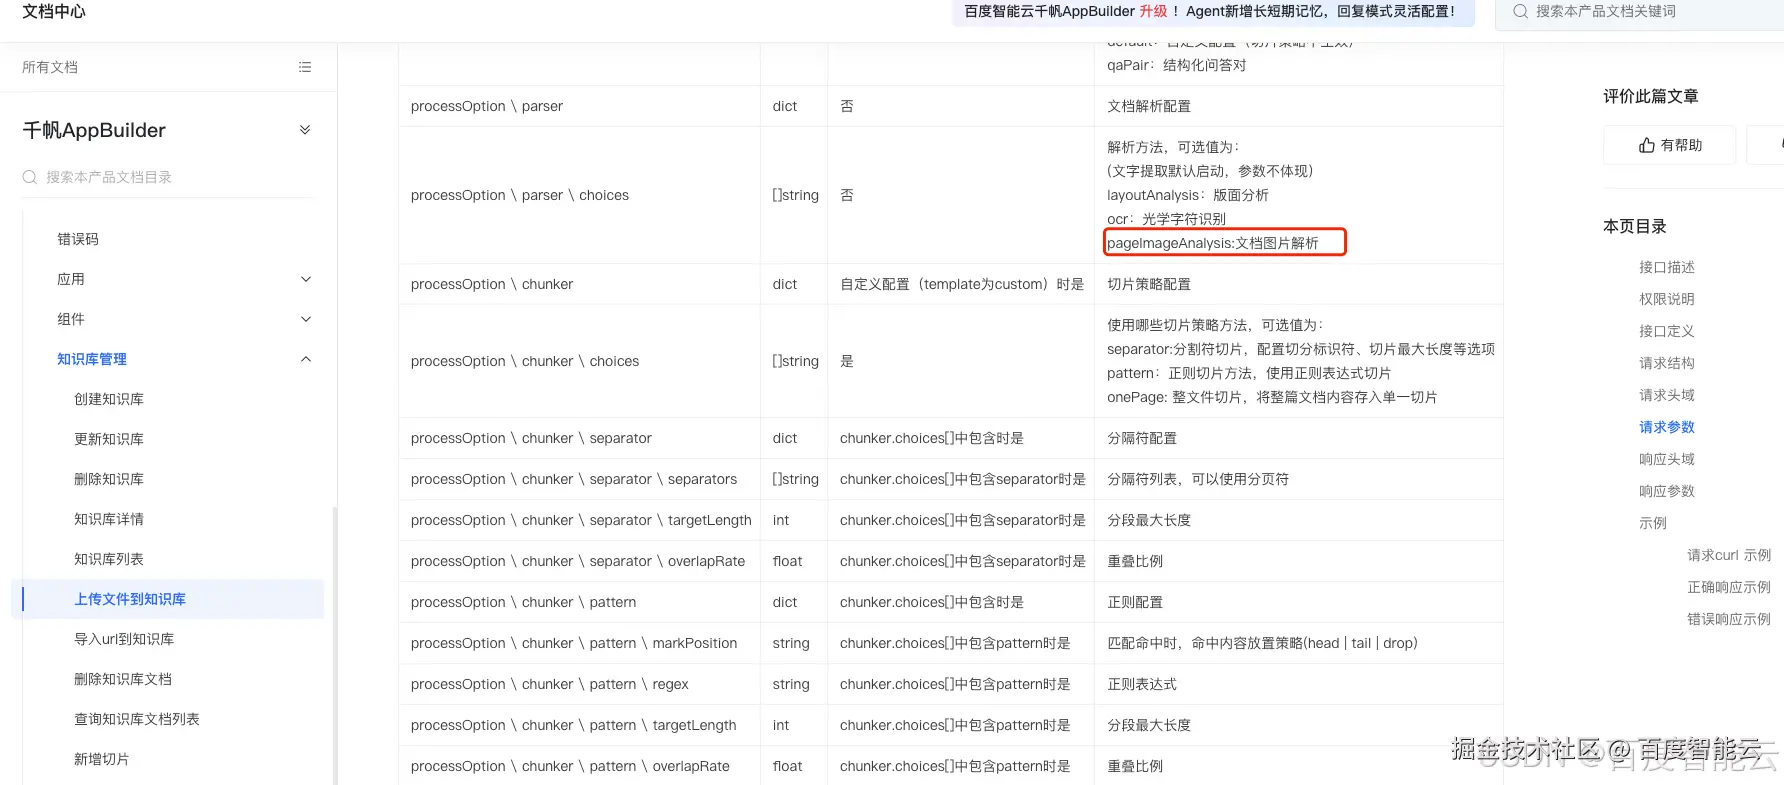Image resolution: width=1784 pixels, height=785 pixels.
Task: Jump to 响应头域 section
Action: [x=1667, y=459]
